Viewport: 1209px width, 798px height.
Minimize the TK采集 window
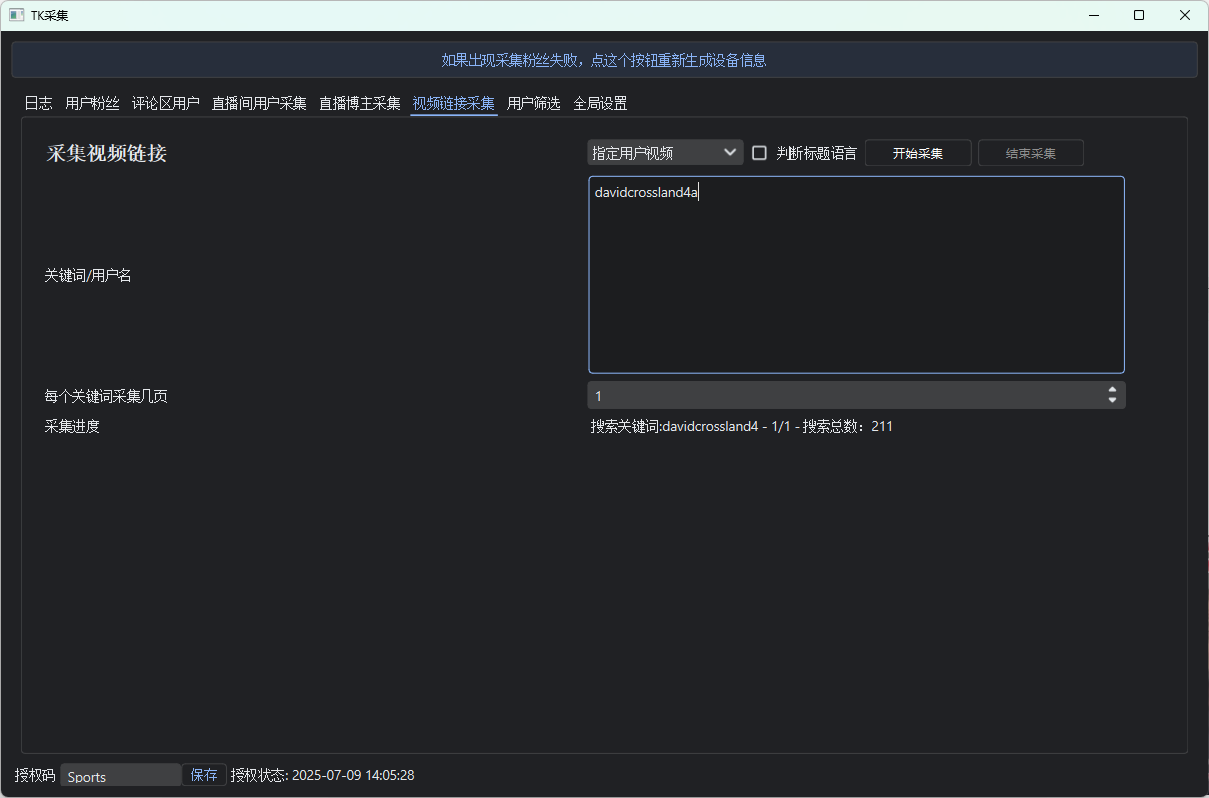[1093, 15]
